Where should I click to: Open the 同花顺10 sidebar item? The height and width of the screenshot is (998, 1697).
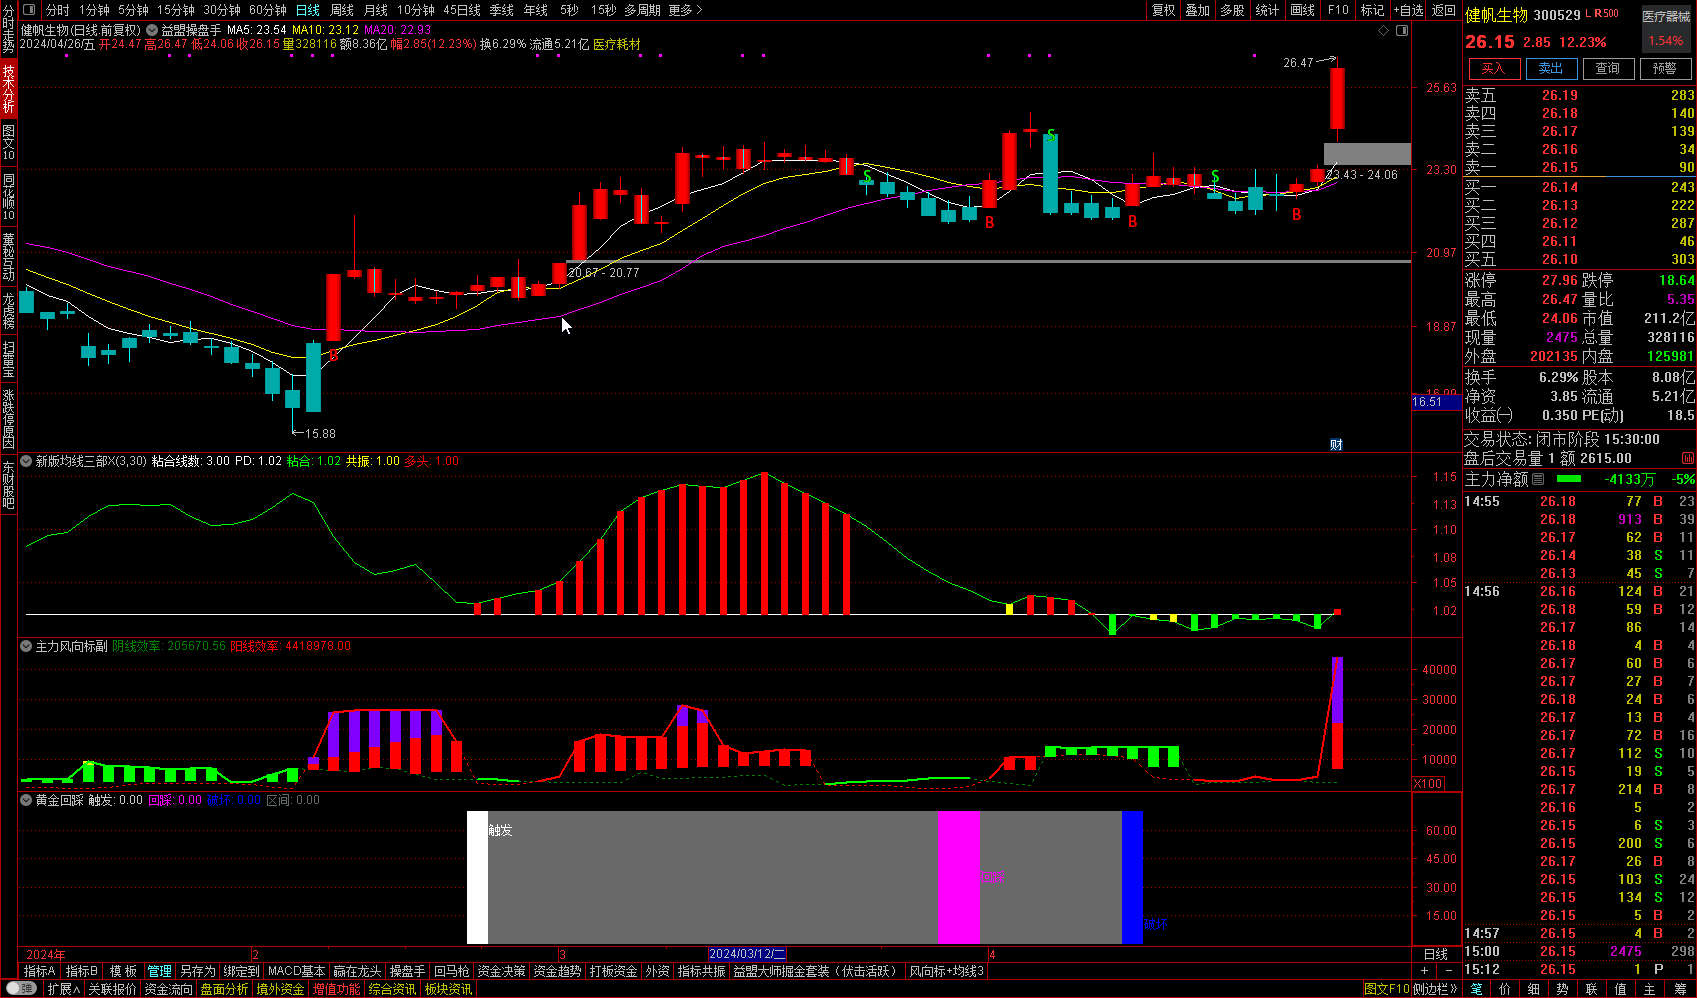coord(8,197)
